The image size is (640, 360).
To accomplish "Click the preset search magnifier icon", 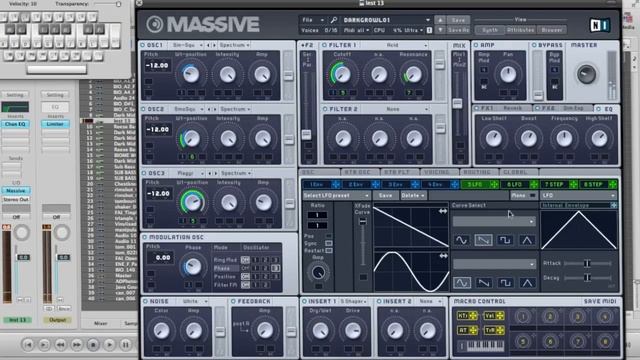I will click(334, 20).
